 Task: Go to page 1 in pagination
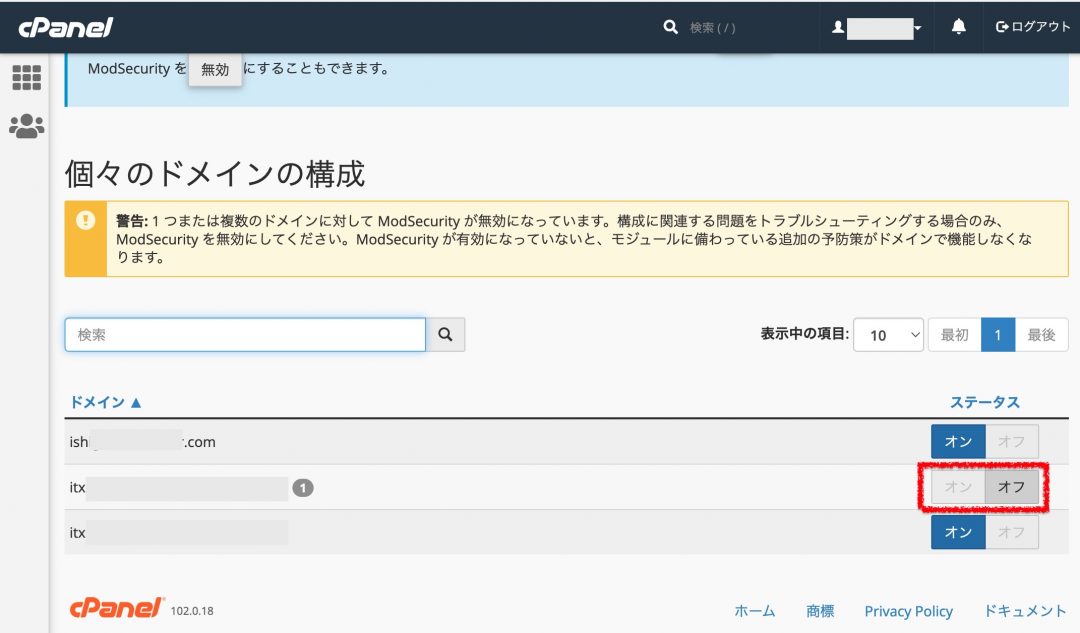click(x=998, y=335)
